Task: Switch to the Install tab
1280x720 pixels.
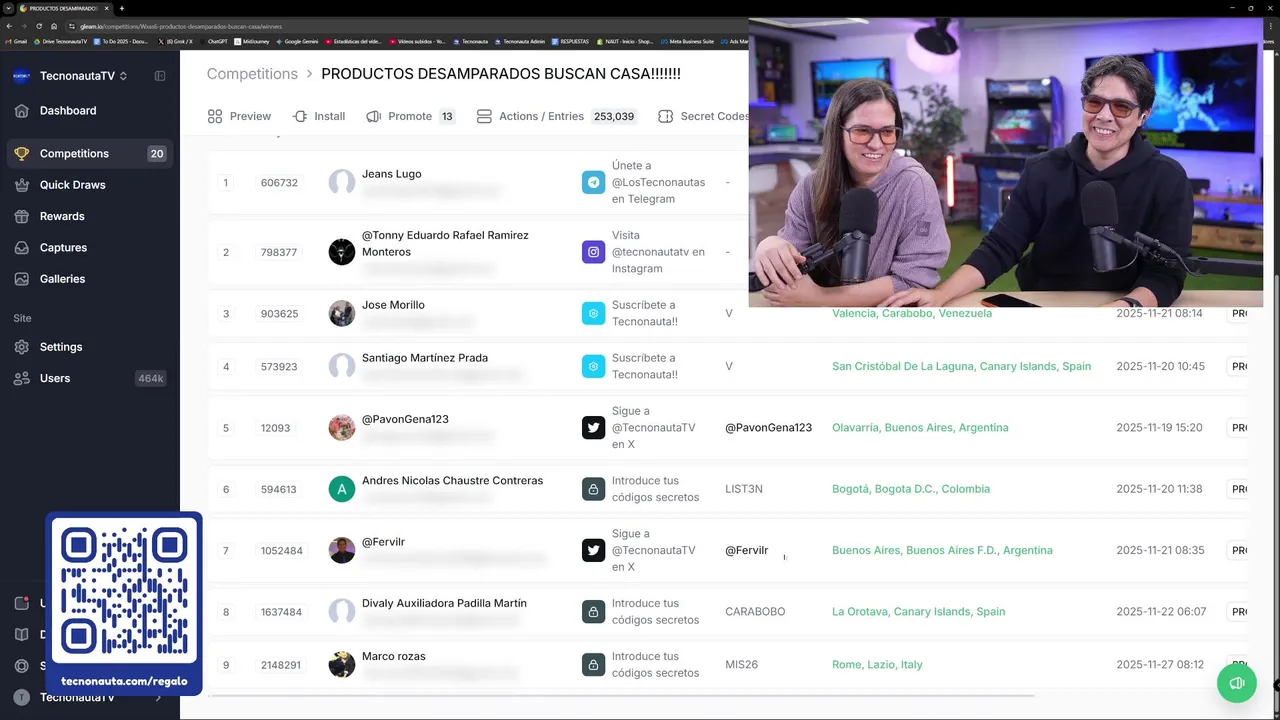Action: click(319, 116)
